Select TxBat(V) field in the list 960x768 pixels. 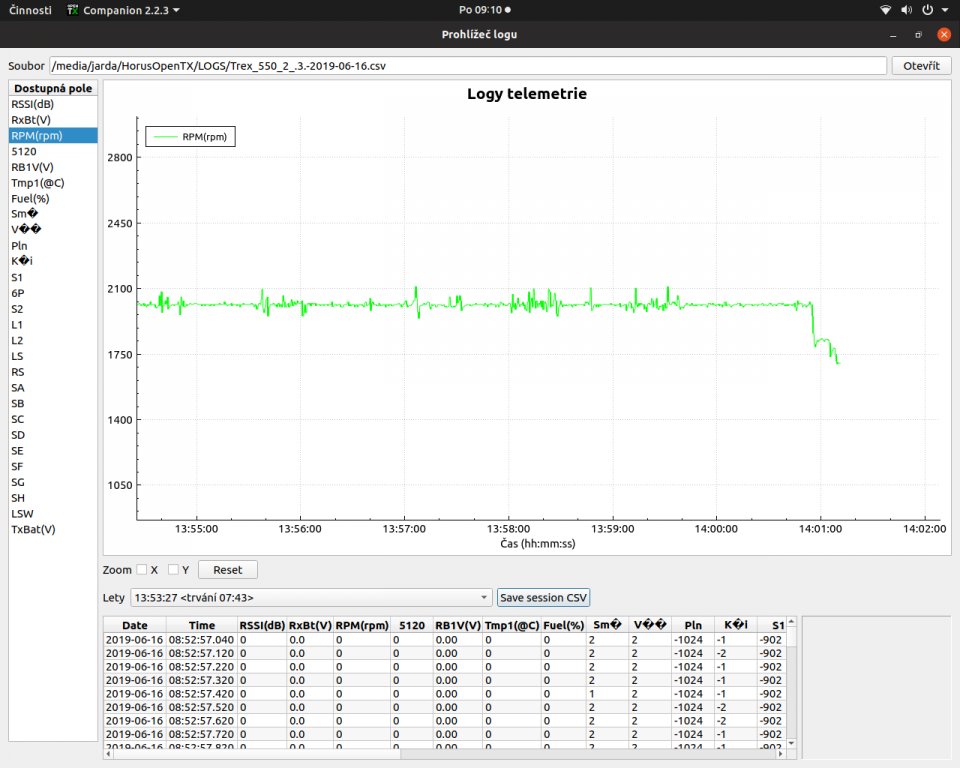click(33, 529)
